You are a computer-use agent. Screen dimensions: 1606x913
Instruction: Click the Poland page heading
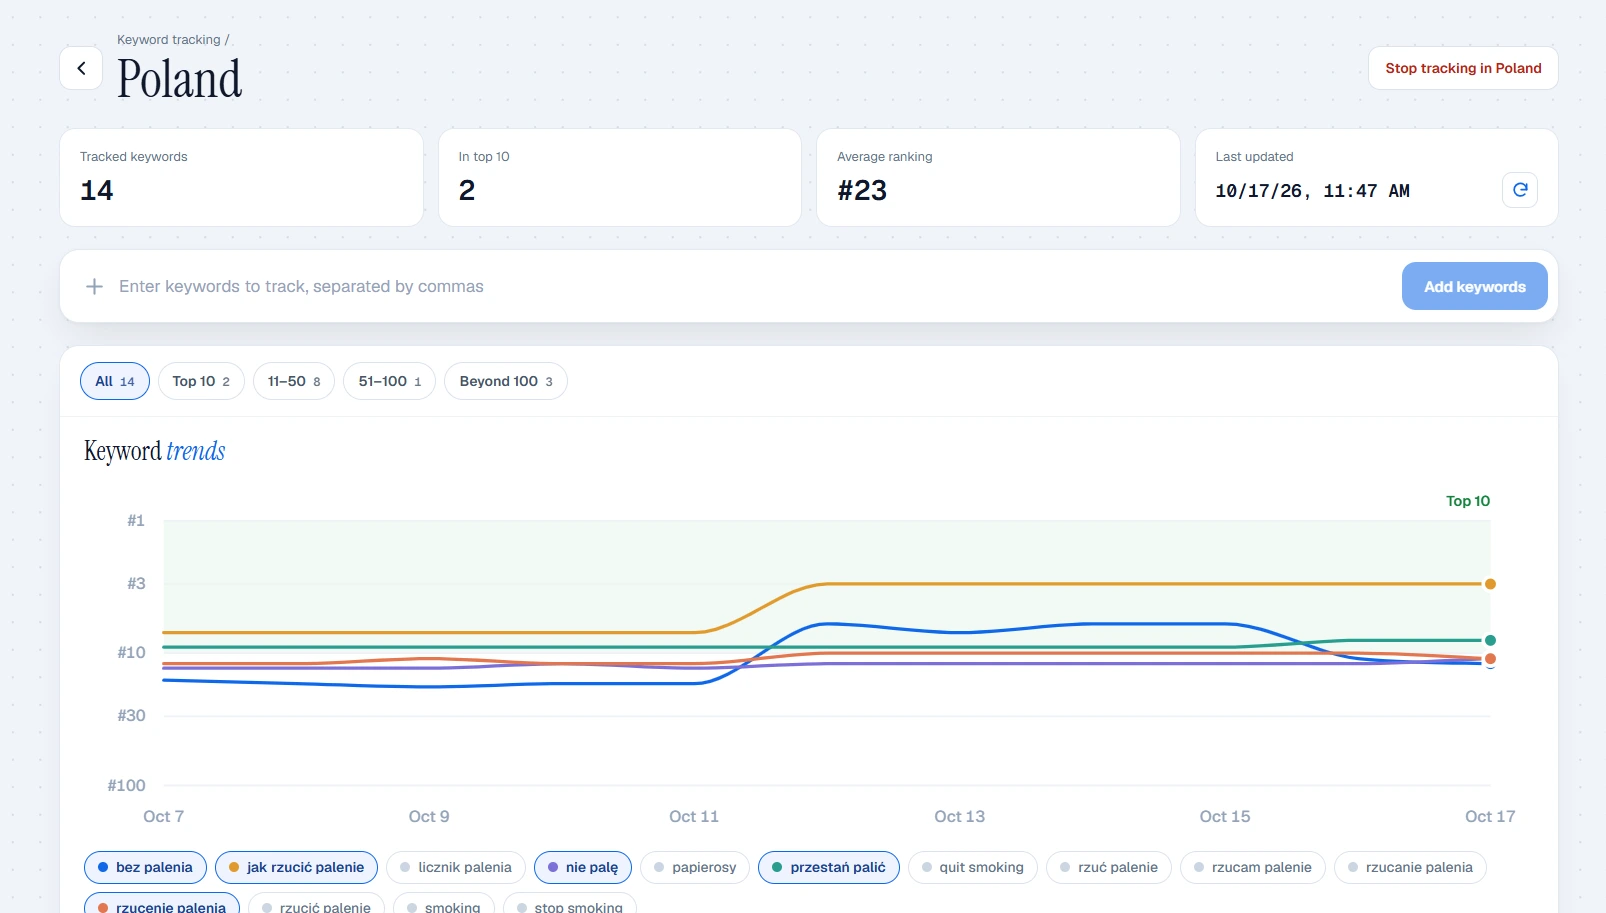point(179,79)
